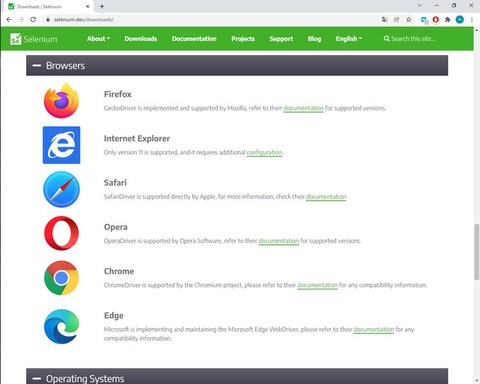Image resolution: width=480 pixels, height=384 pixels.
Task: Open the Blog page
Action: [314, 39]
